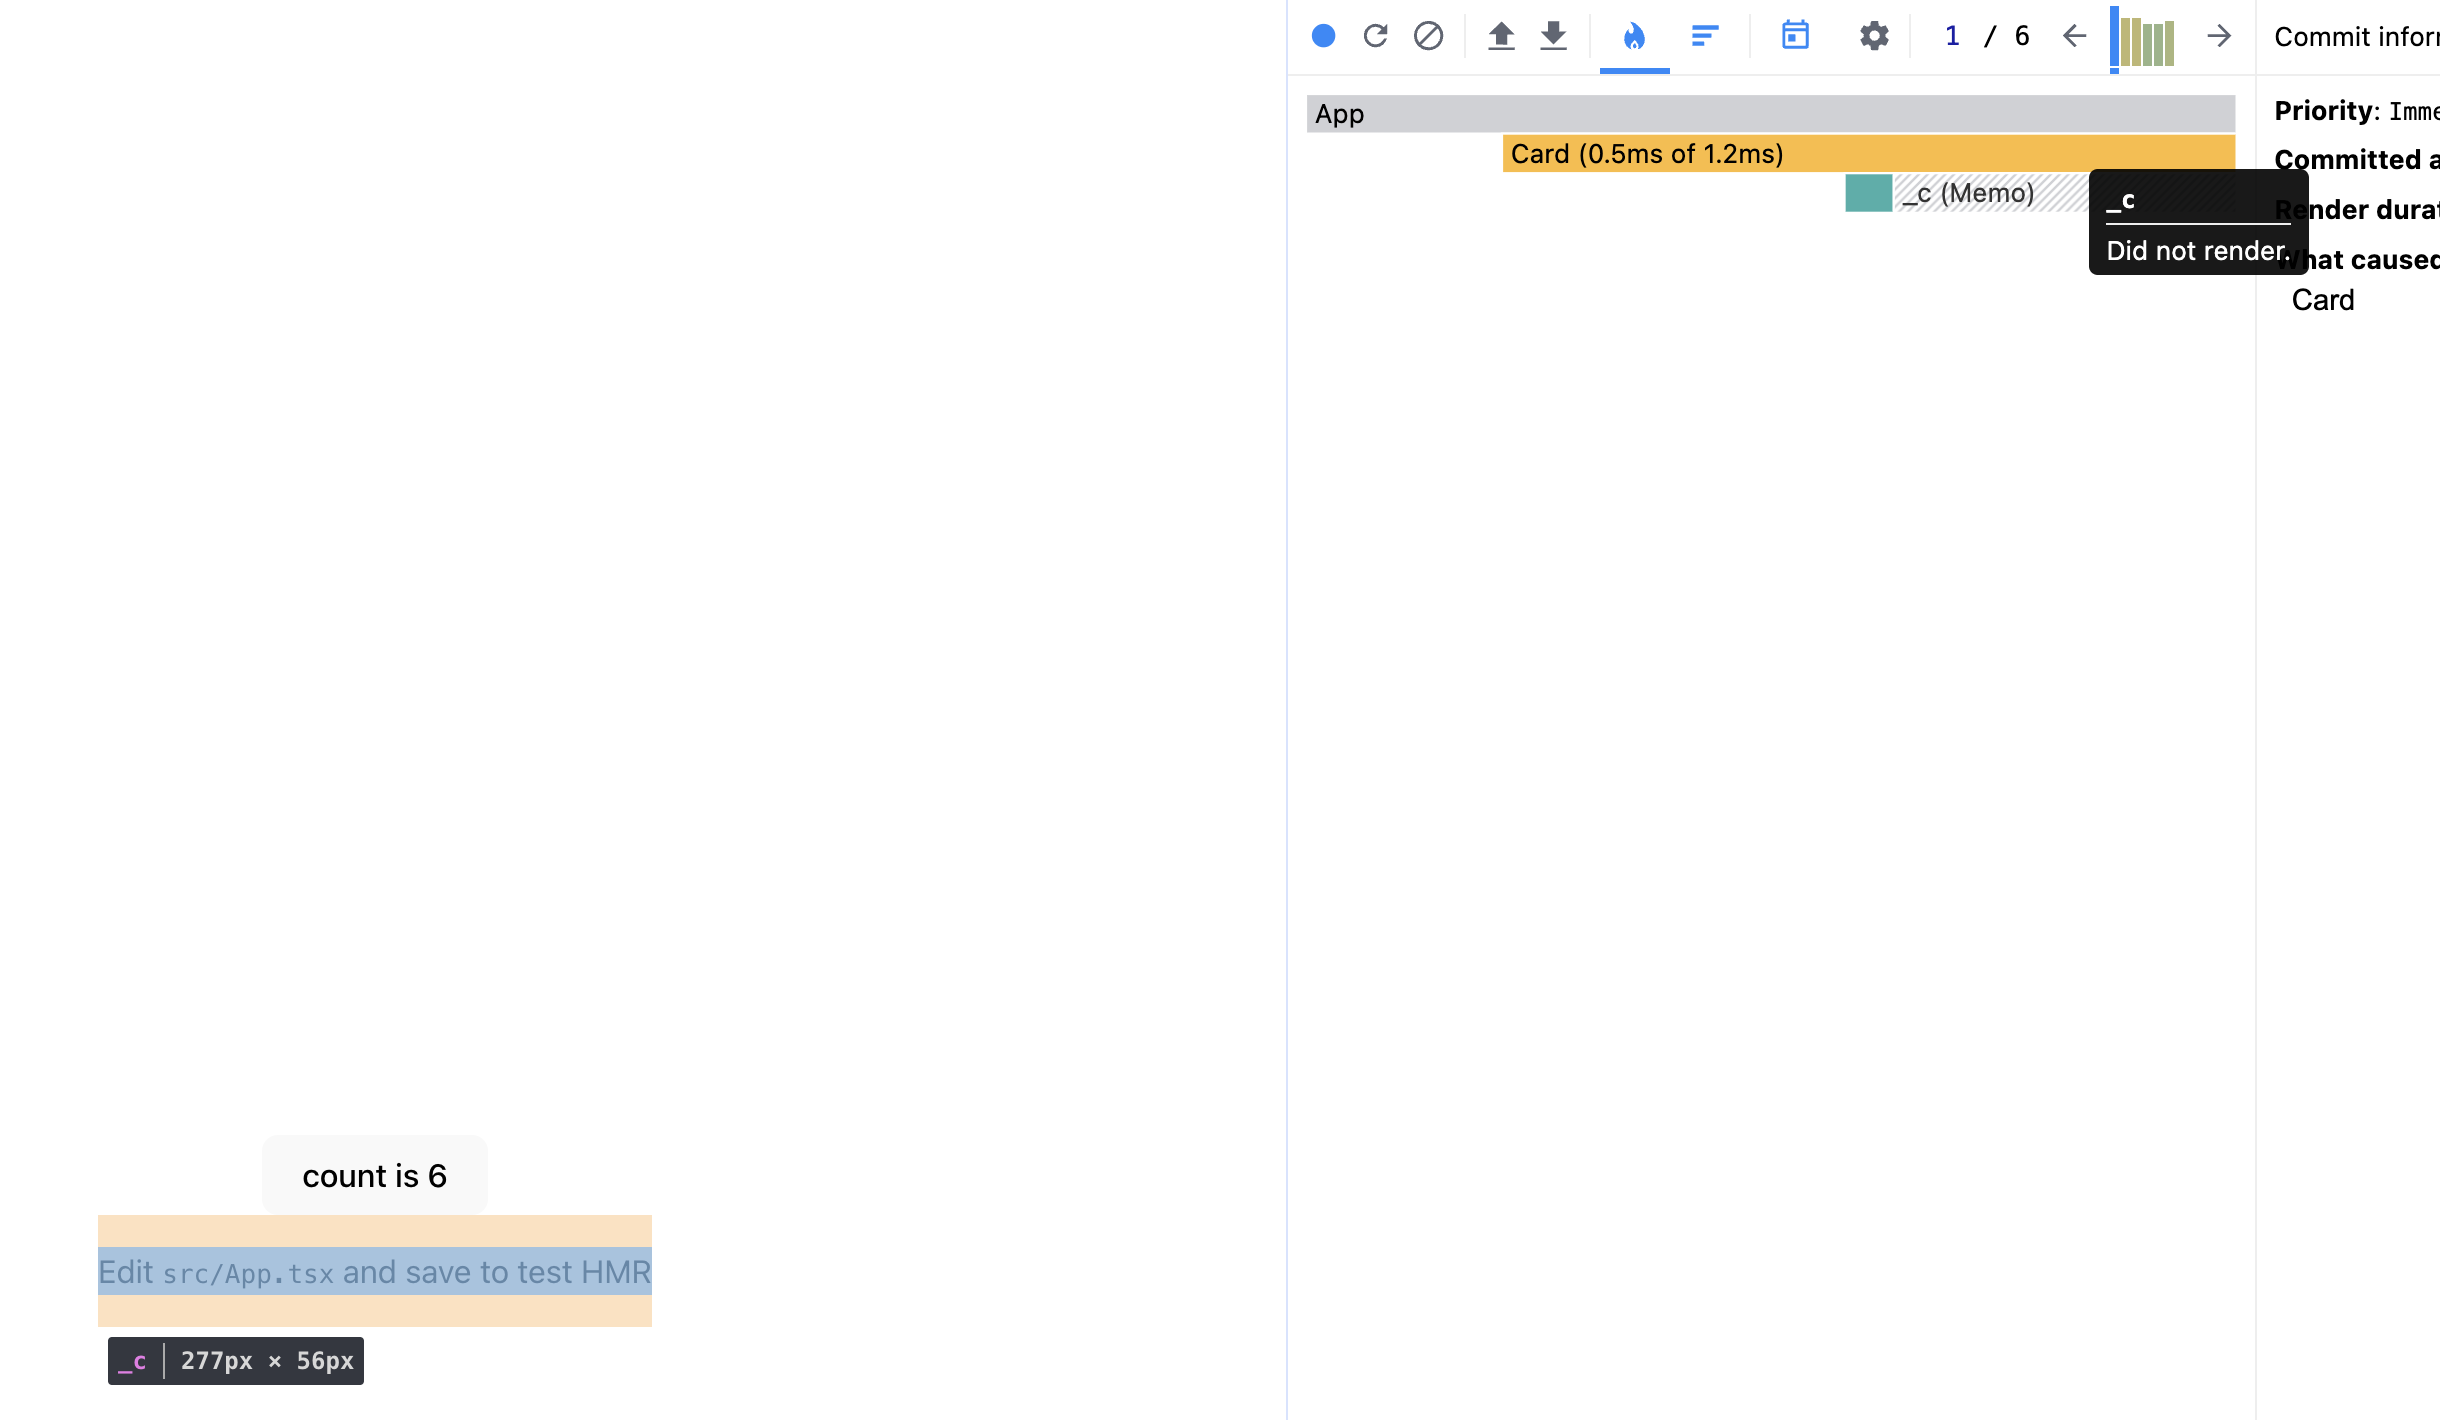
Task: Click the load profile upload arrow icon
Action: point(1501,36)
